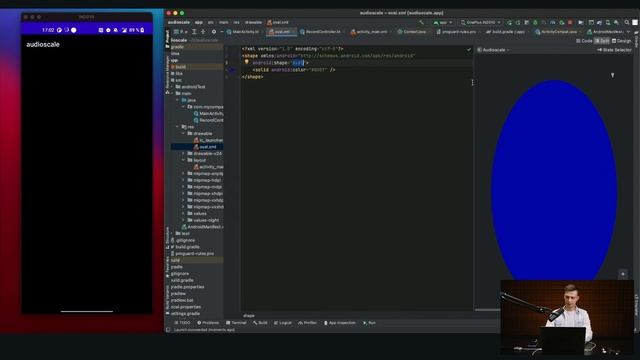The height and width of the screenshot is (360, 640).
Task: Click the blue color gutter swatch
Action: (232, 70)
